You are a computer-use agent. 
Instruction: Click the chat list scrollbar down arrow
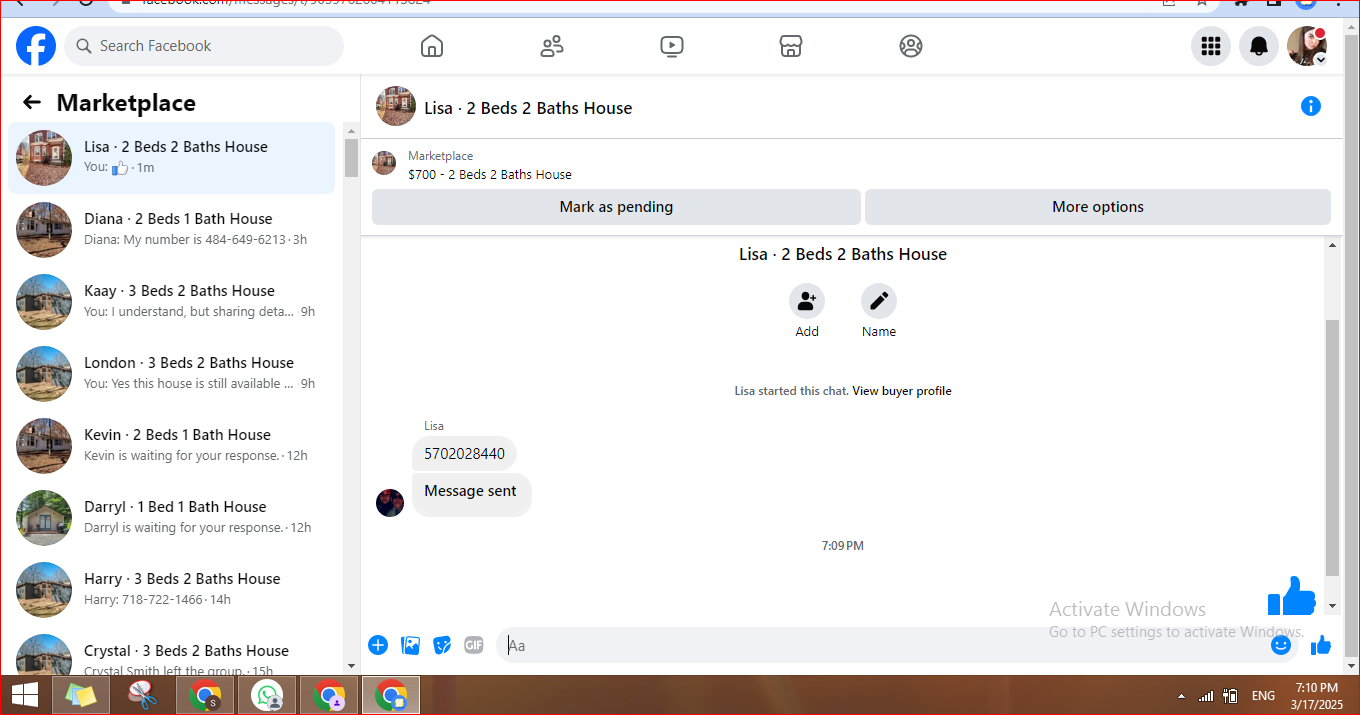(351, 666)
